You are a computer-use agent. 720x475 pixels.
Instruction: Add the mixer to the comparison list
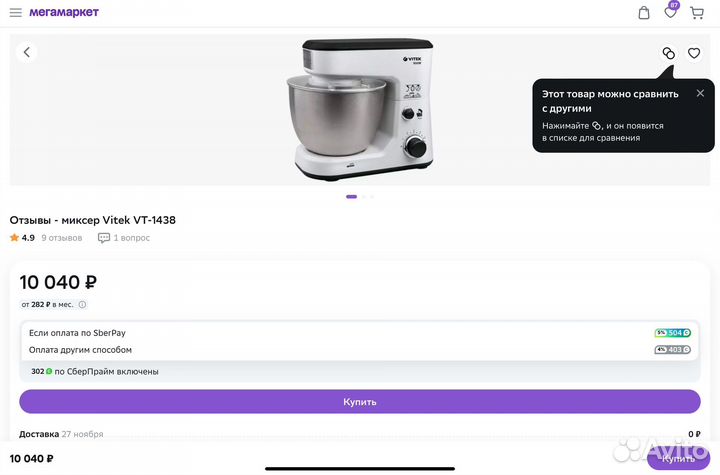point(669,53)
